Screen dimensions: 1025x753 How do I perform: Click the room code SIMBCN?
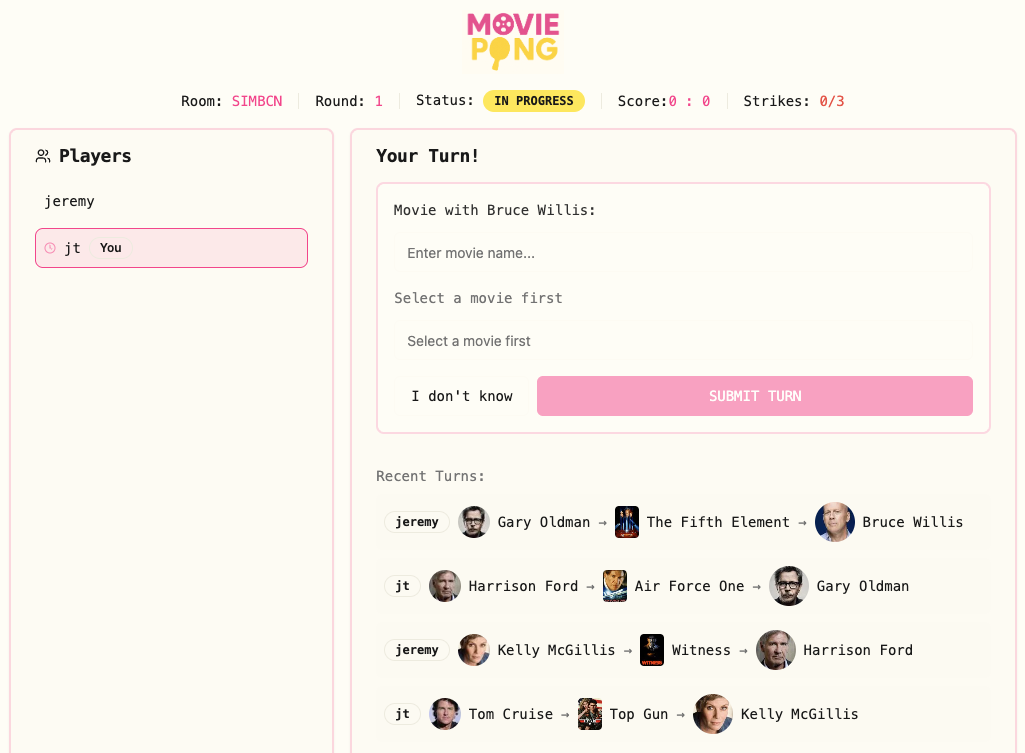(257, 101)
